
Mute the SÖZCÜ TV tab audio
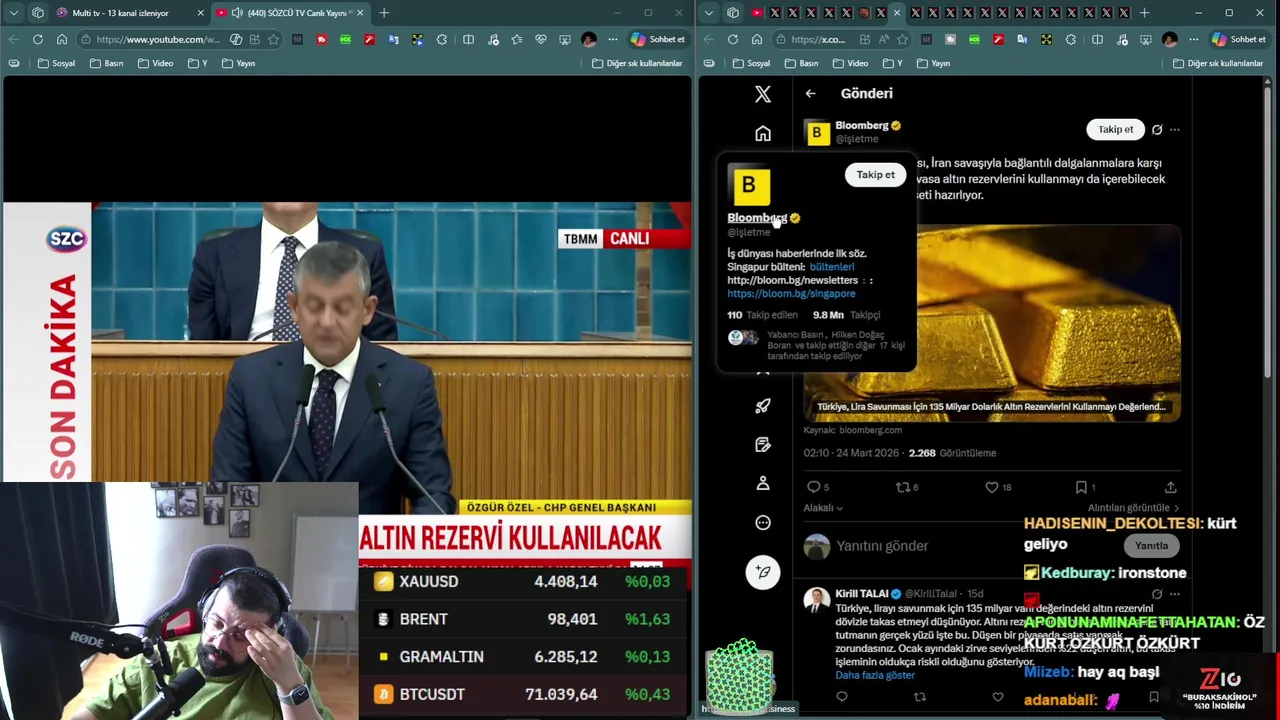pos(237,13)
